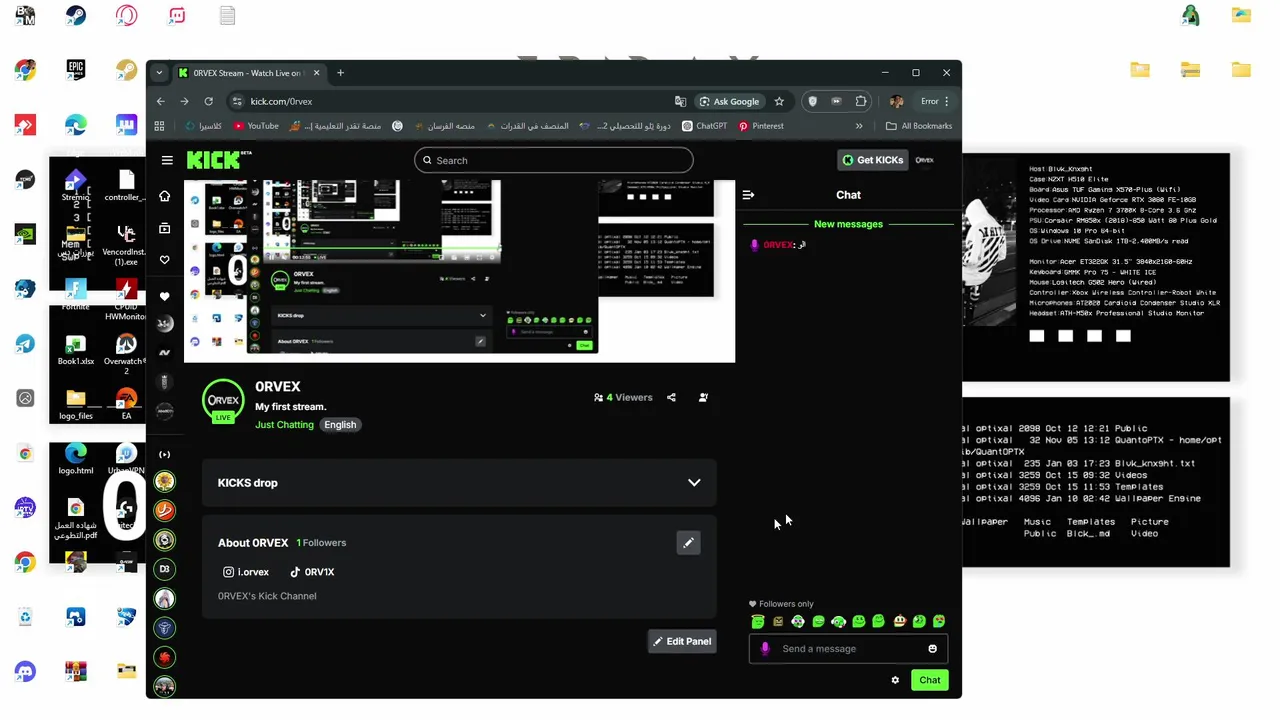Click the English language tag

(340, 424)
